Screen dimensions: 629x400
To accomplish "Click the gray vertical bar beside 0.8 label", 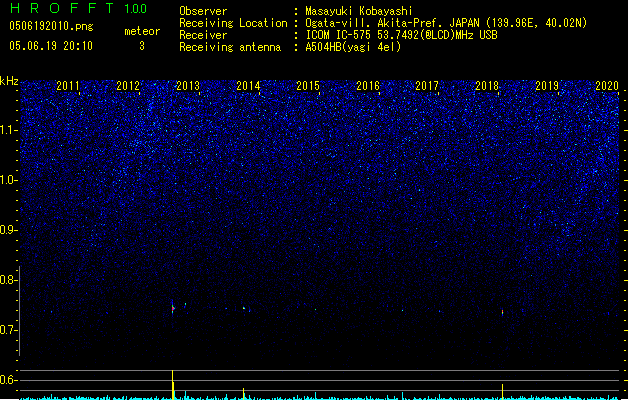I will pos(19,311).
